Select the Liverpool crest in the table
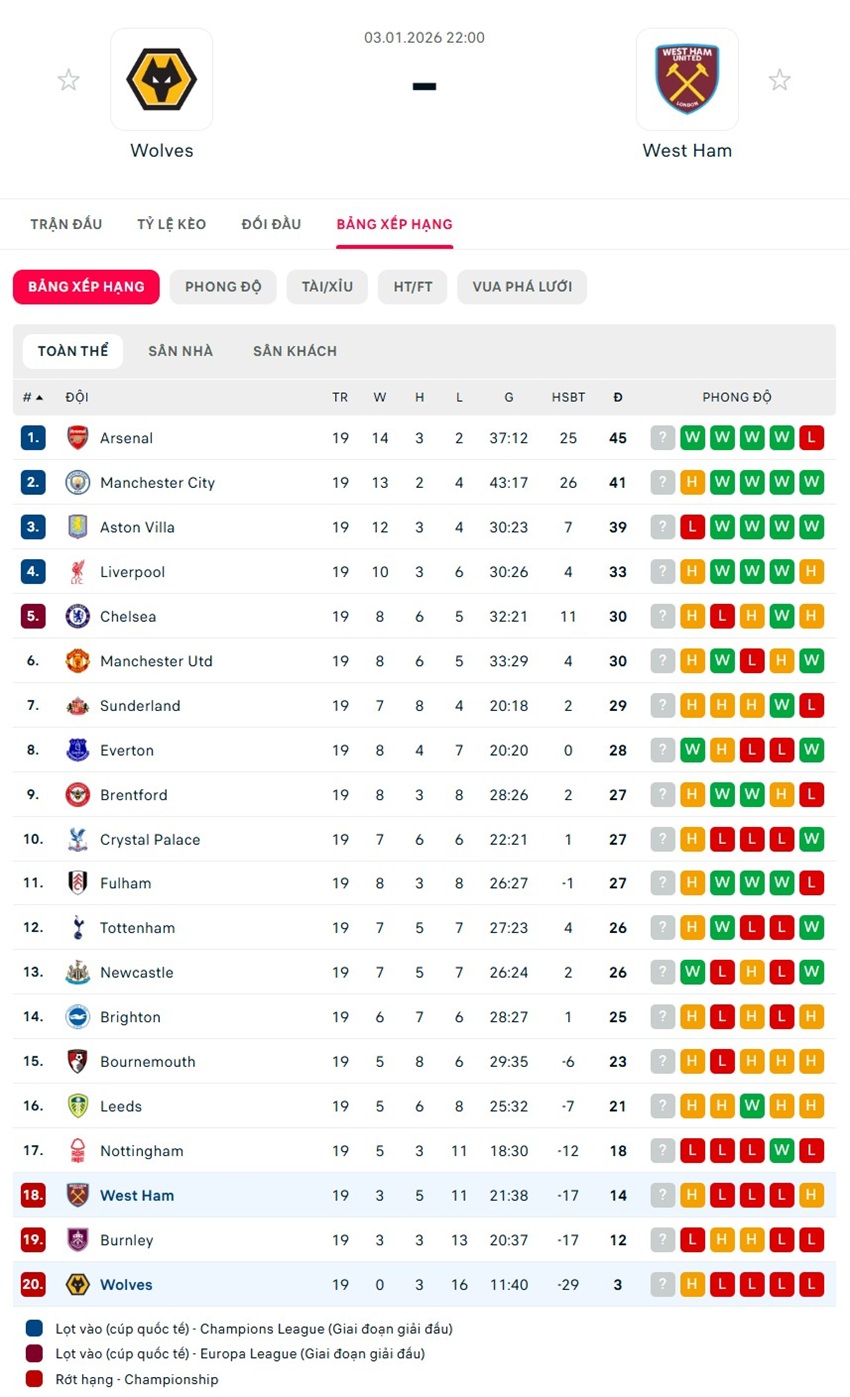 [x=78, y=572]
